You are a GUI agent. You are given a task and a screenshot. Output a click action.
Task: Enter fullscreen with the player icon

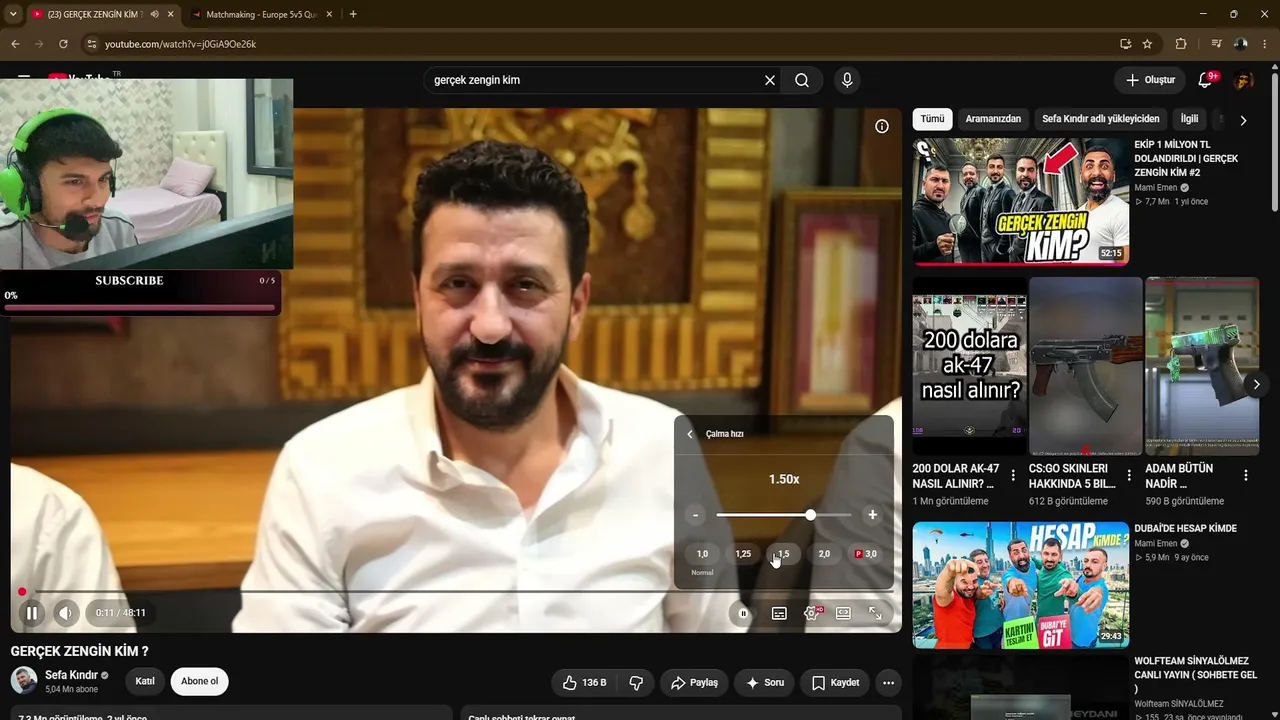pos(875,613)
